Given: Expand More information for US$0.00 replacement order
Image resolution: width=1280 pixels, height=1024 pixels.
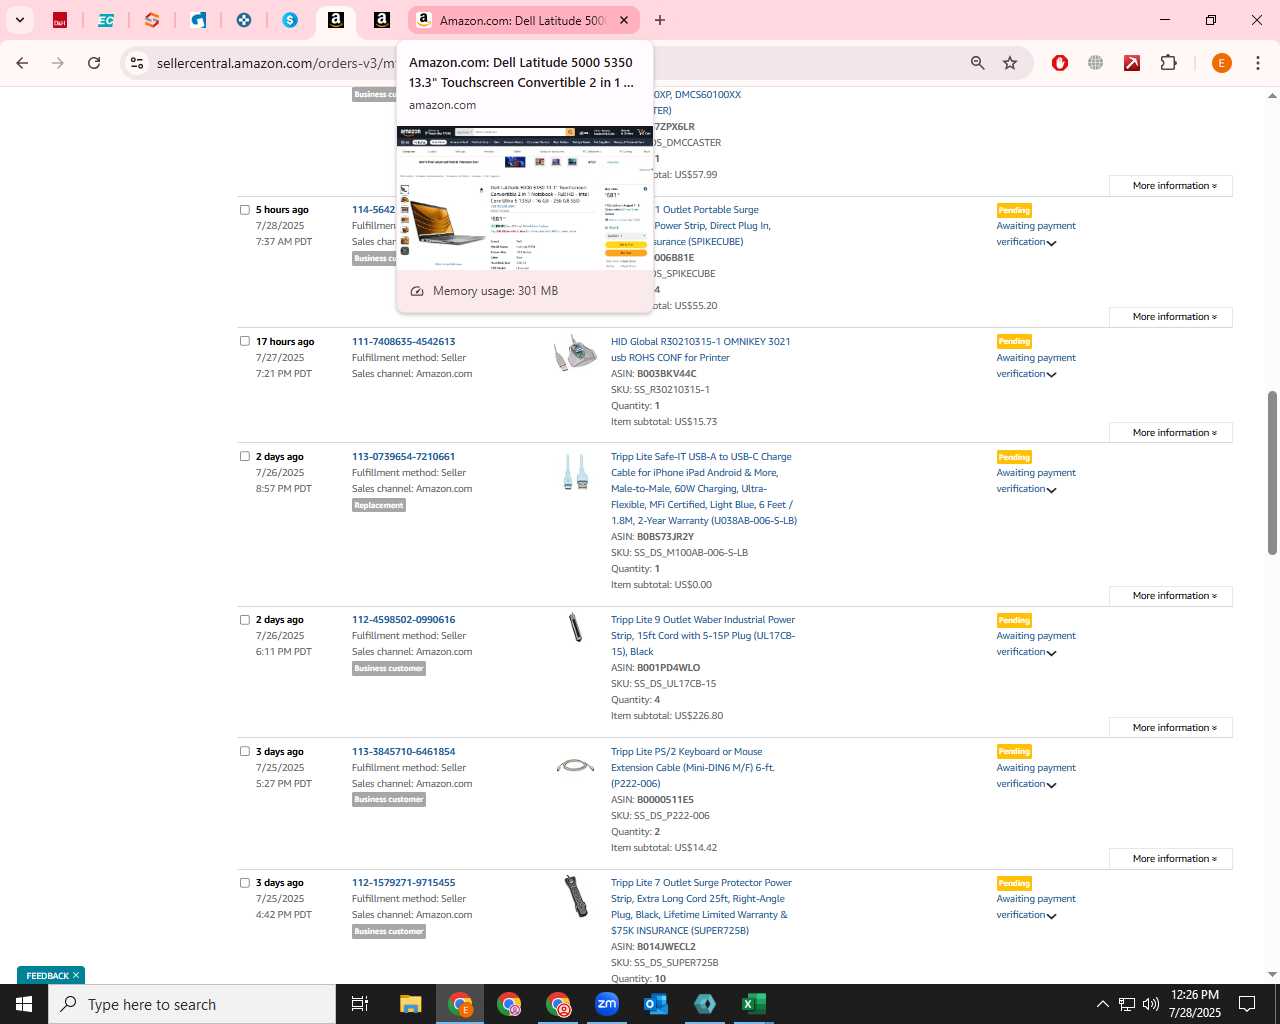Looking at the screenshot, I should 1170,596.
